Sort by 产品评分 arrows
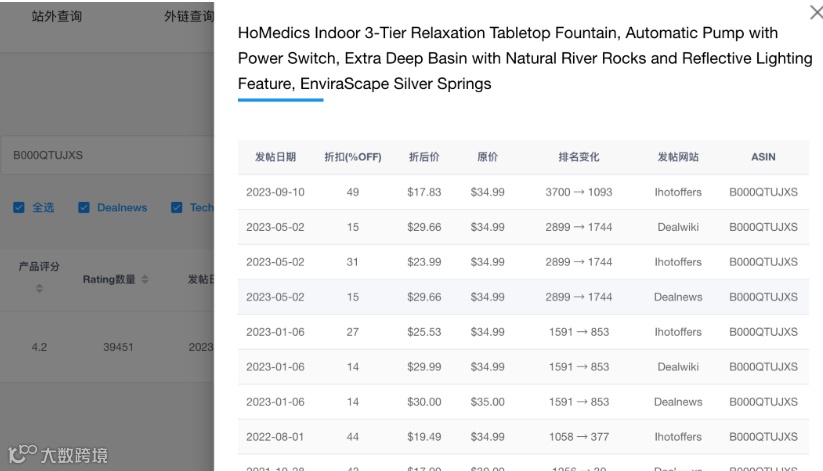 (x=39, y=288)
